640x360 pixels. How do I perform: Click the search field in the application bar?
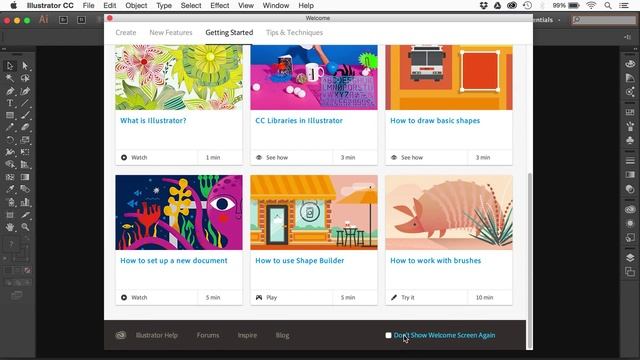click(604, 20)
